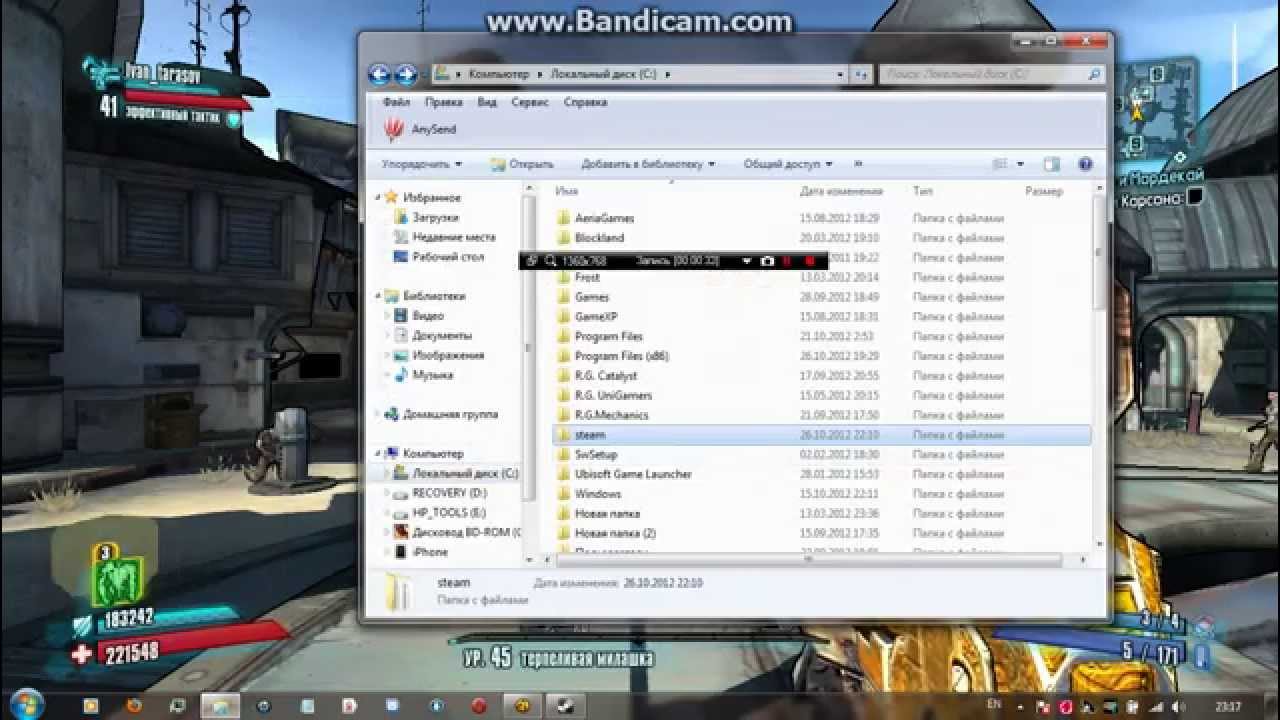The image size is (1280, 720).
Task: Open the Файл menu
Action: click(396, 102)
